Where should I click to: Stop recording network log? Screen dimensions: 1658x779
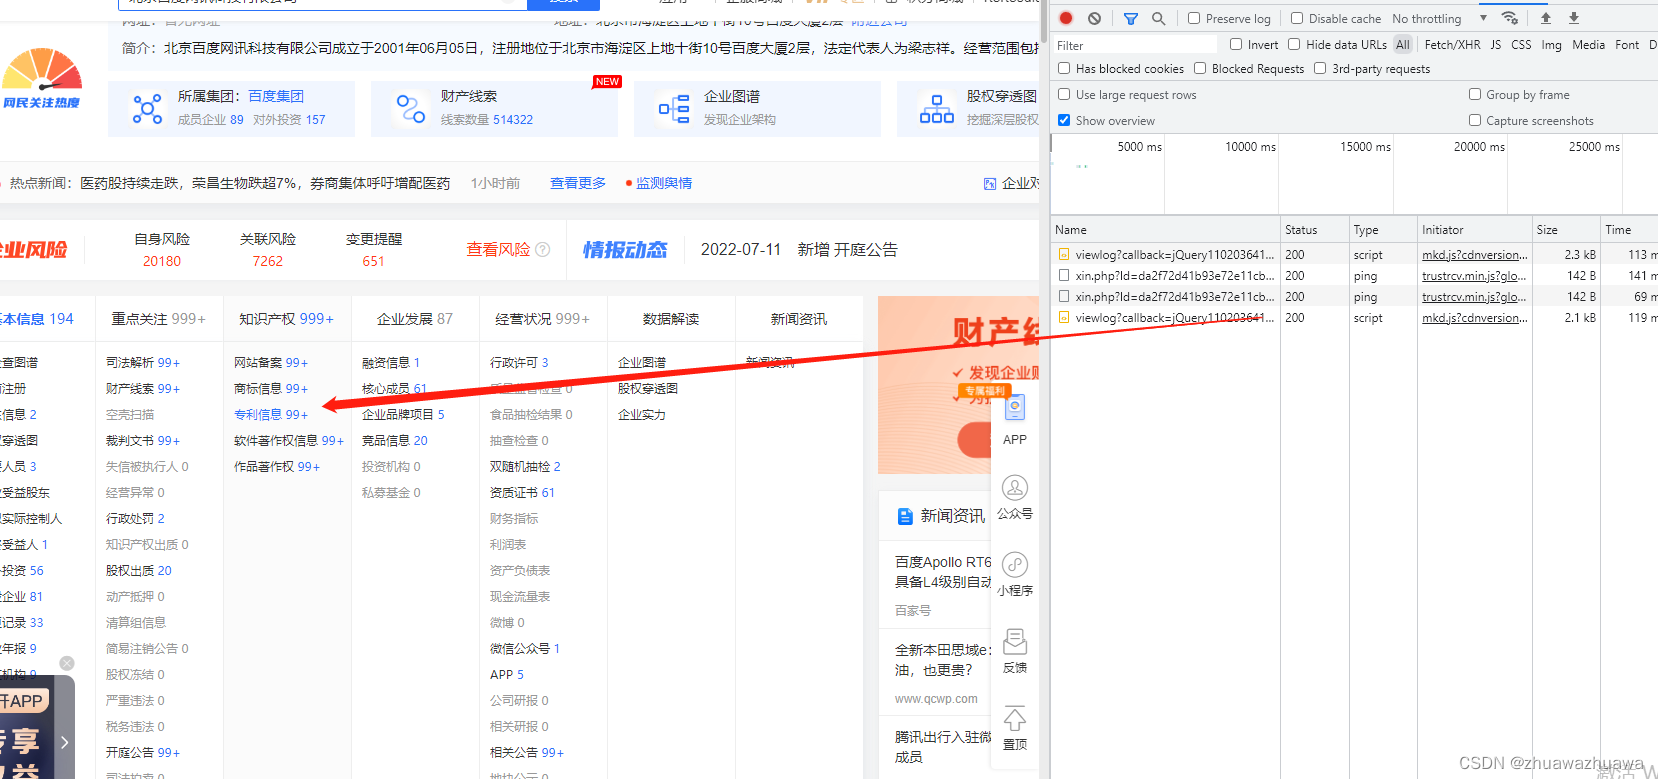[1066, 18]
